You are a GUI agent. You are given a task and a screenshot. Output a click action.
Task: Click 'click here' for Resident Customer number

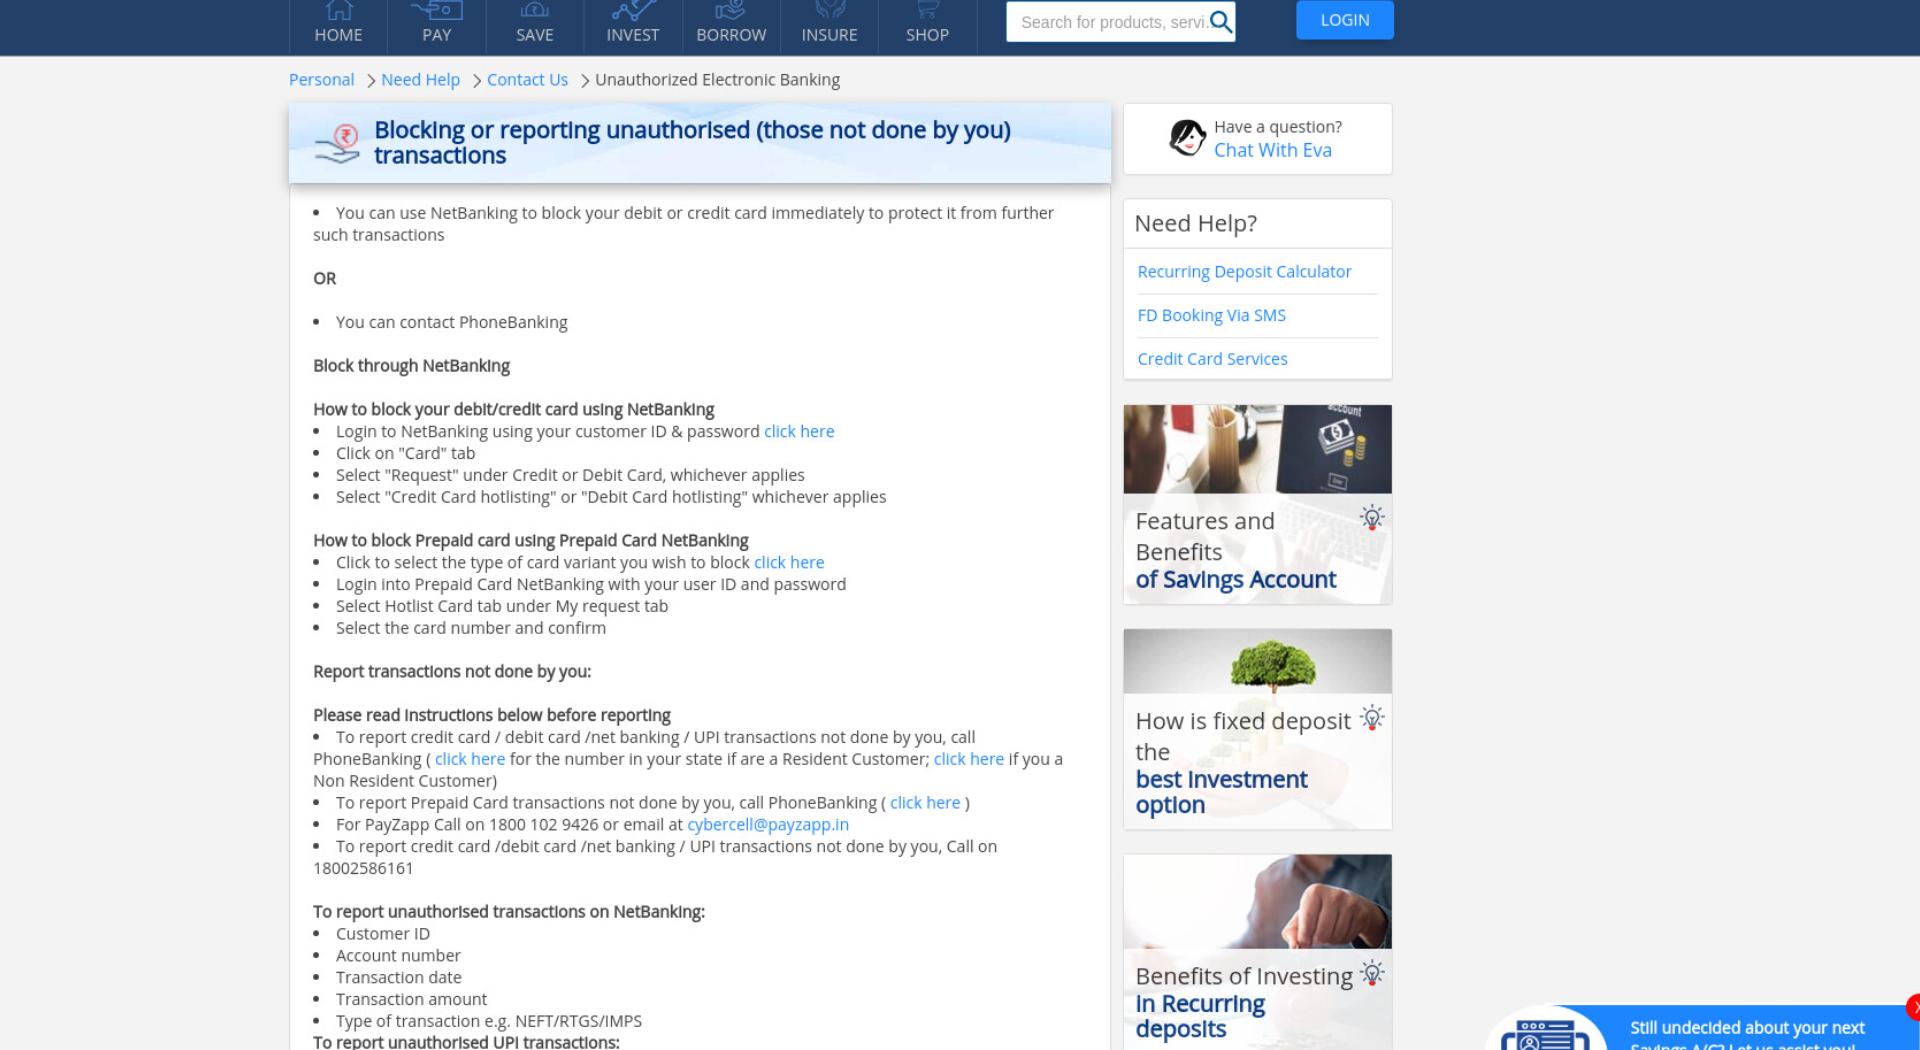470,759
